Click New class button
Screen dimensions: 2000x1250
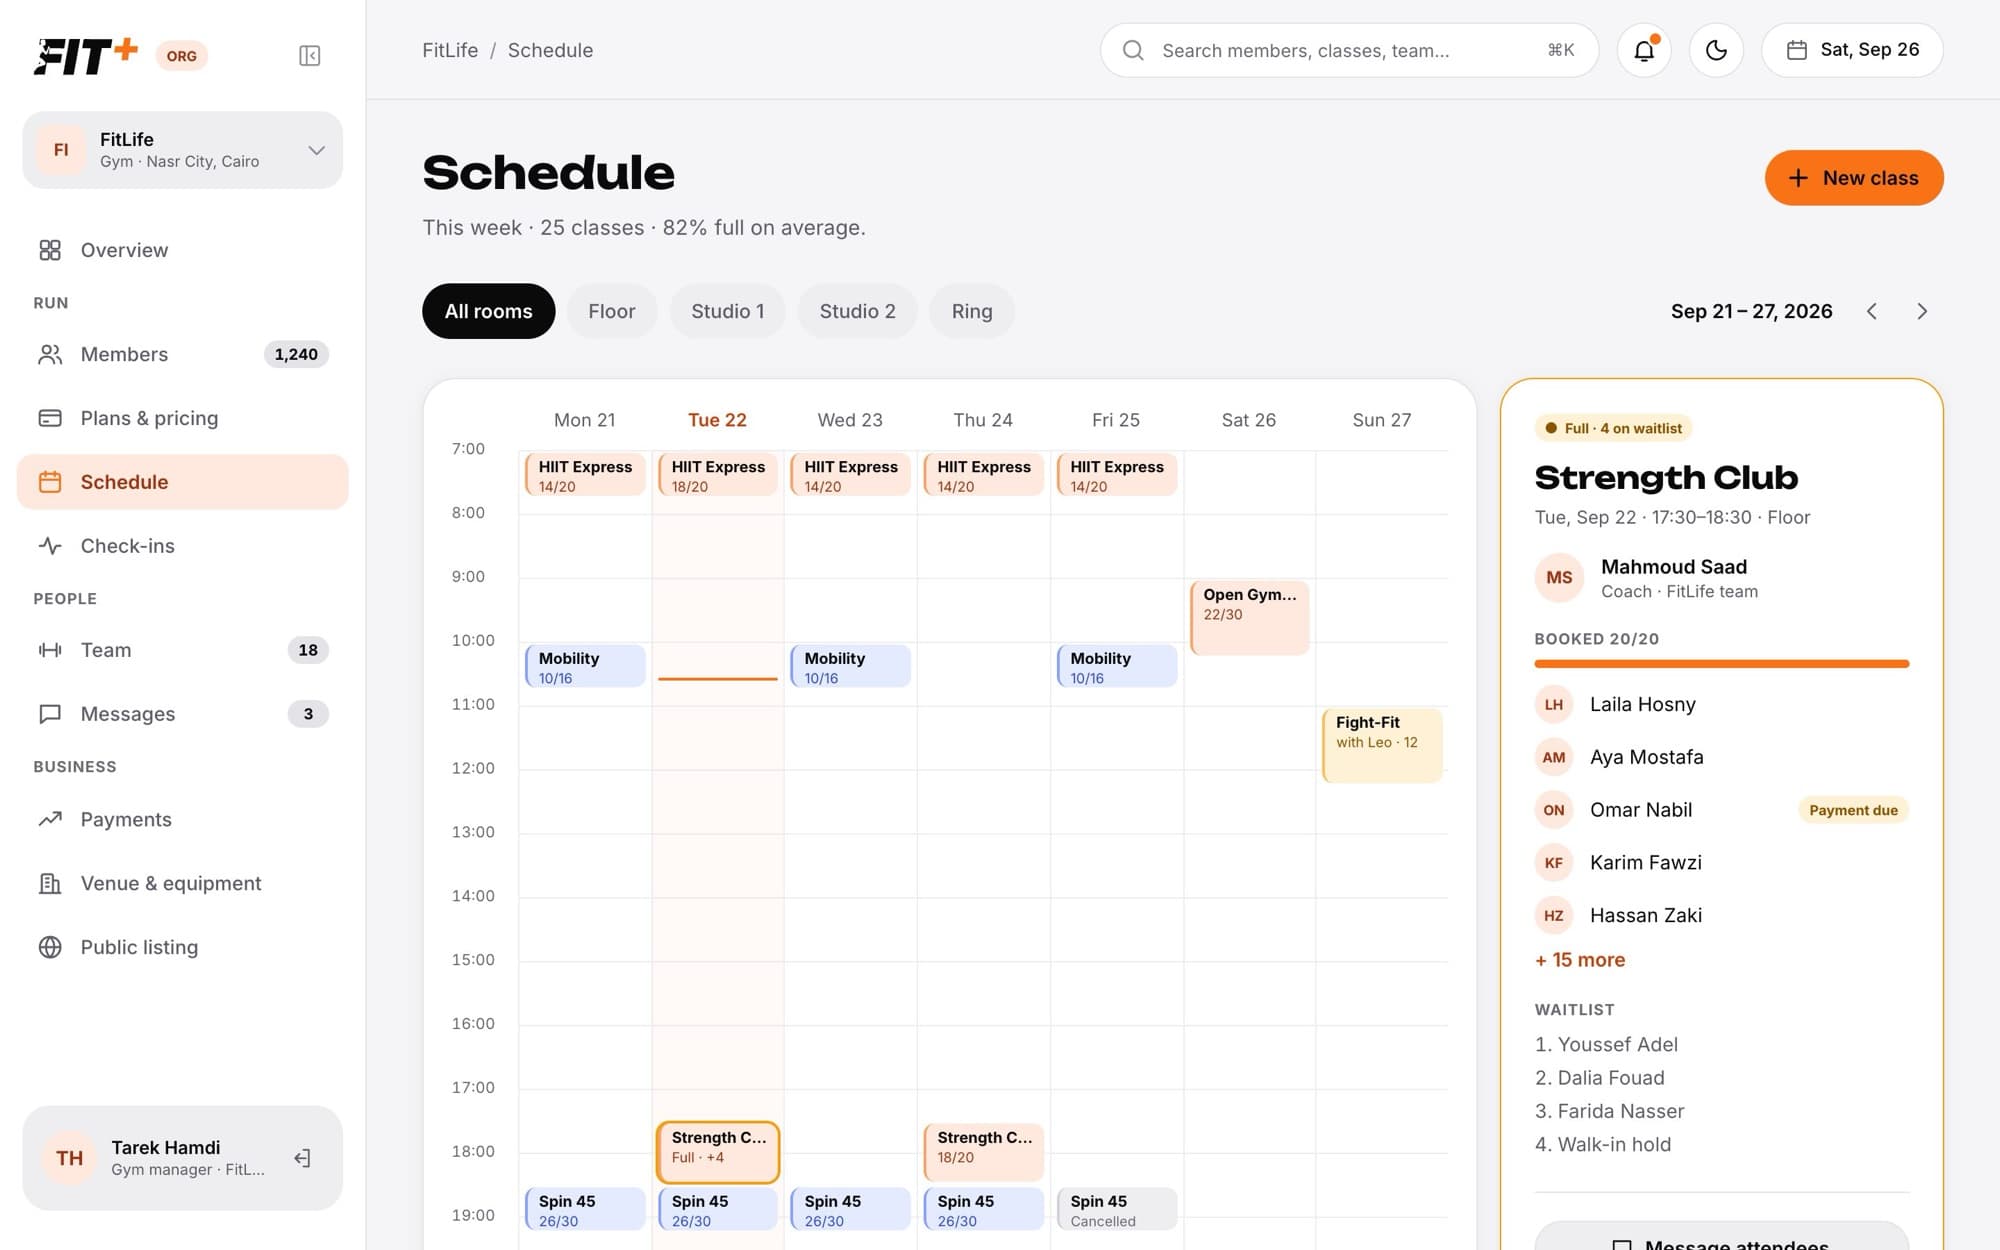pos(1854,178)
